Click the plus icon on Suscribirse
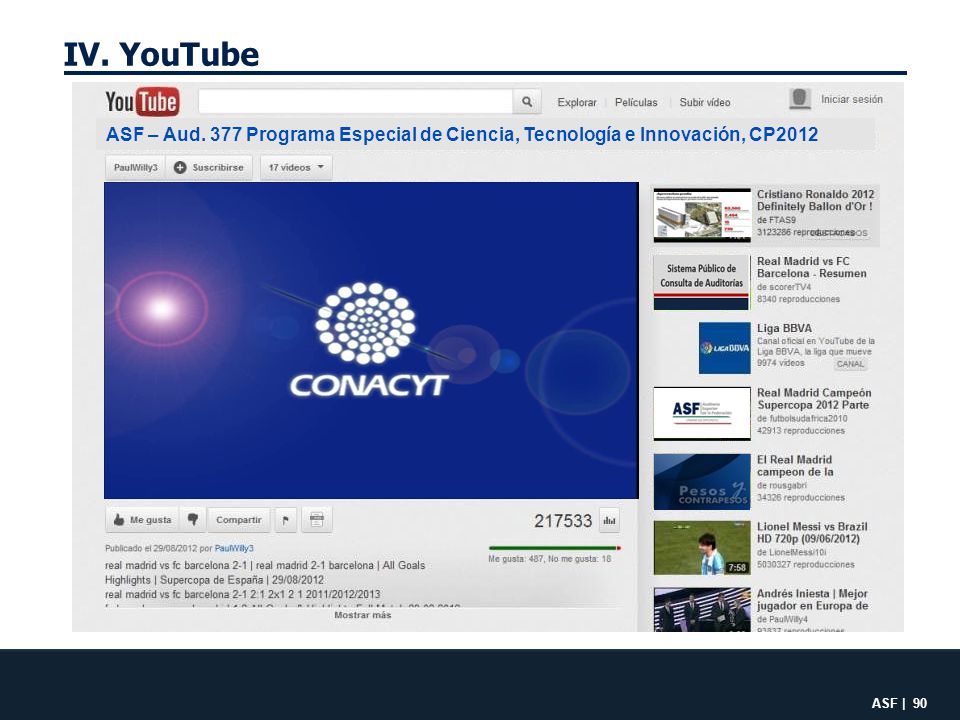960x720 pixels. coord(180,167)
